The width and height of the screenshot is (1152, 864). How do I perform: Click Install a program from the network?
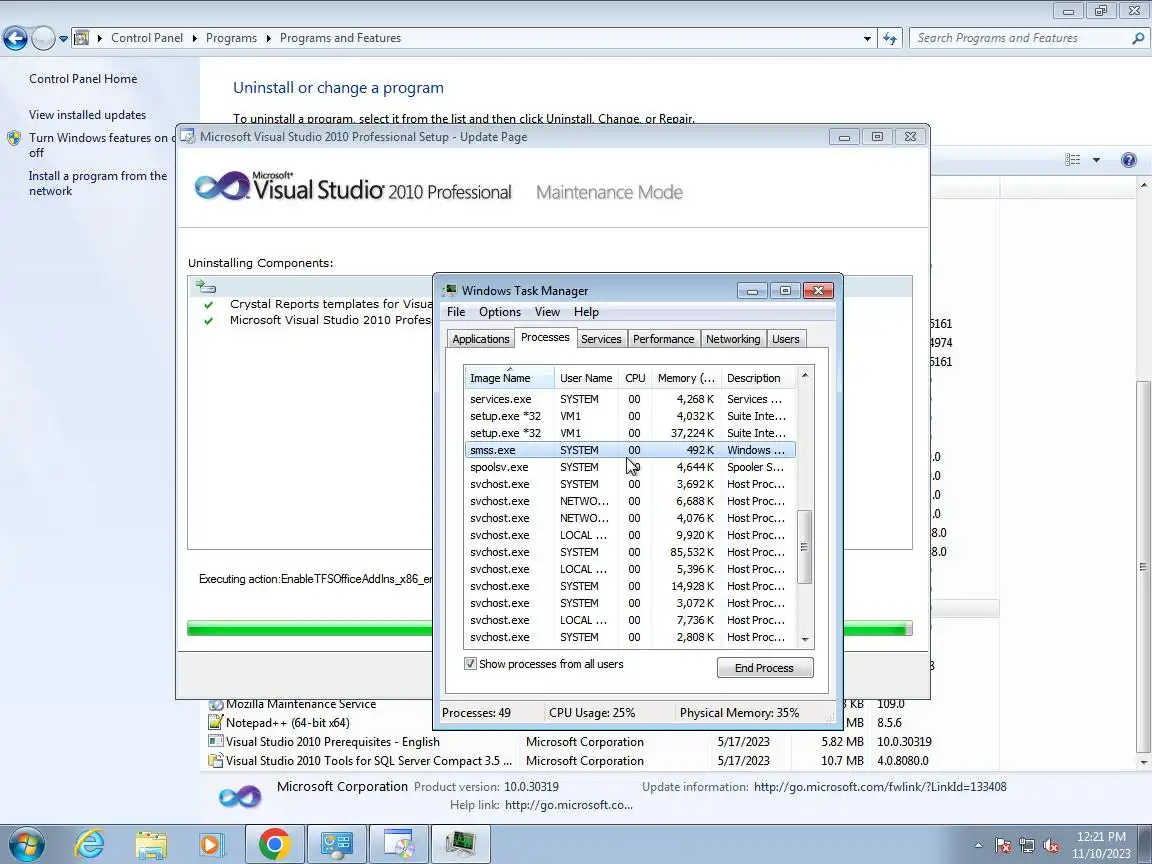[x=98, y=183]
